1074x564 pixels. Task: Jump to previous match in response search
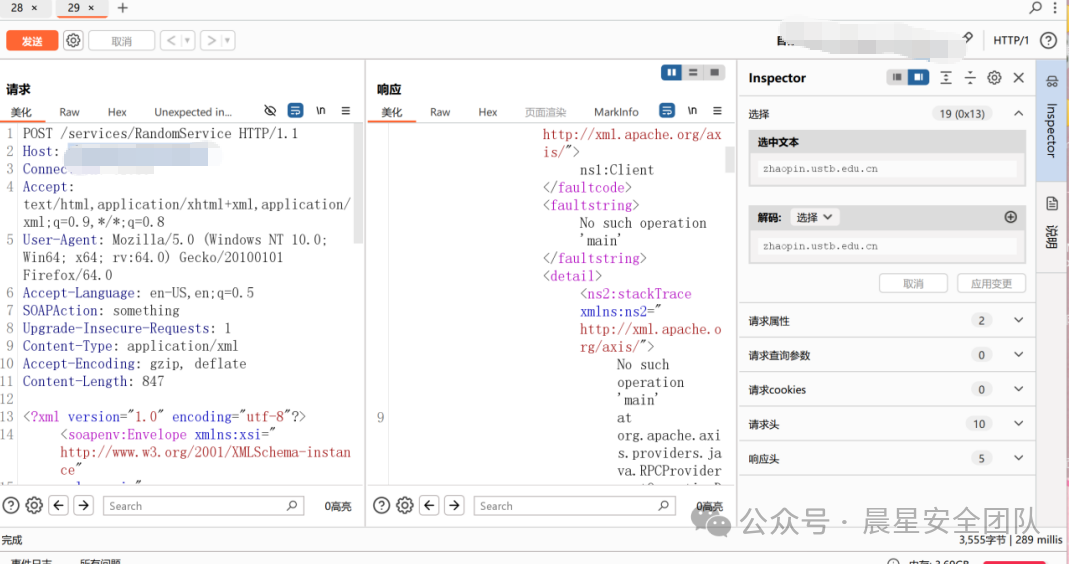429,506
